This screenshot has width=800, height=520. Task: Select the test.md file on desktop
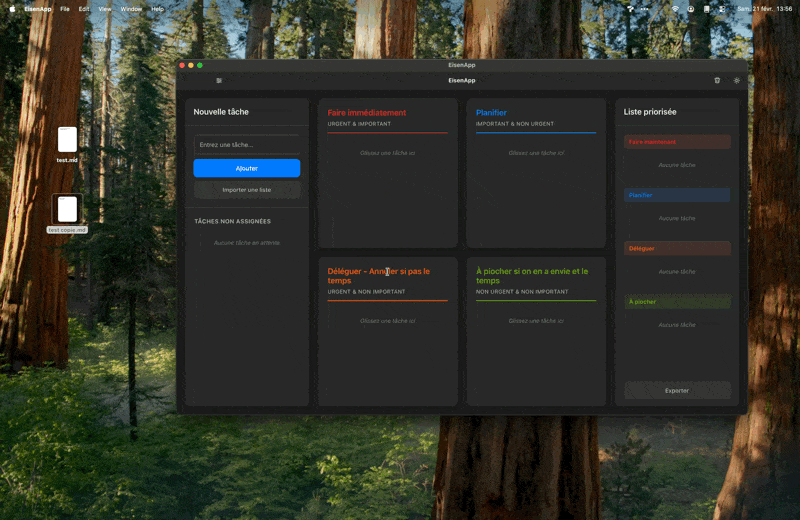(67, 144)
